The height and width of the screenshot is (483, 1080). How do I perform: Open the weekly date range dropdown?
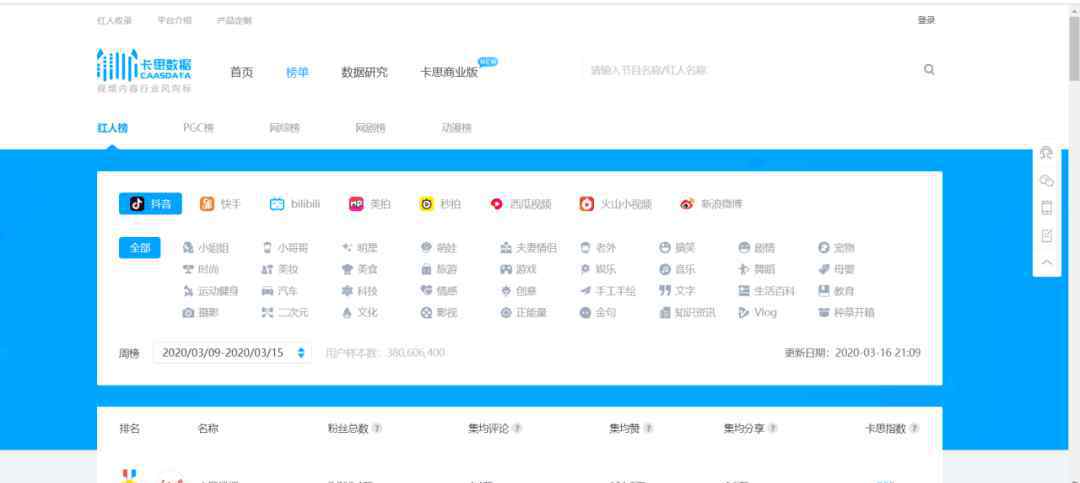point(232,353)
